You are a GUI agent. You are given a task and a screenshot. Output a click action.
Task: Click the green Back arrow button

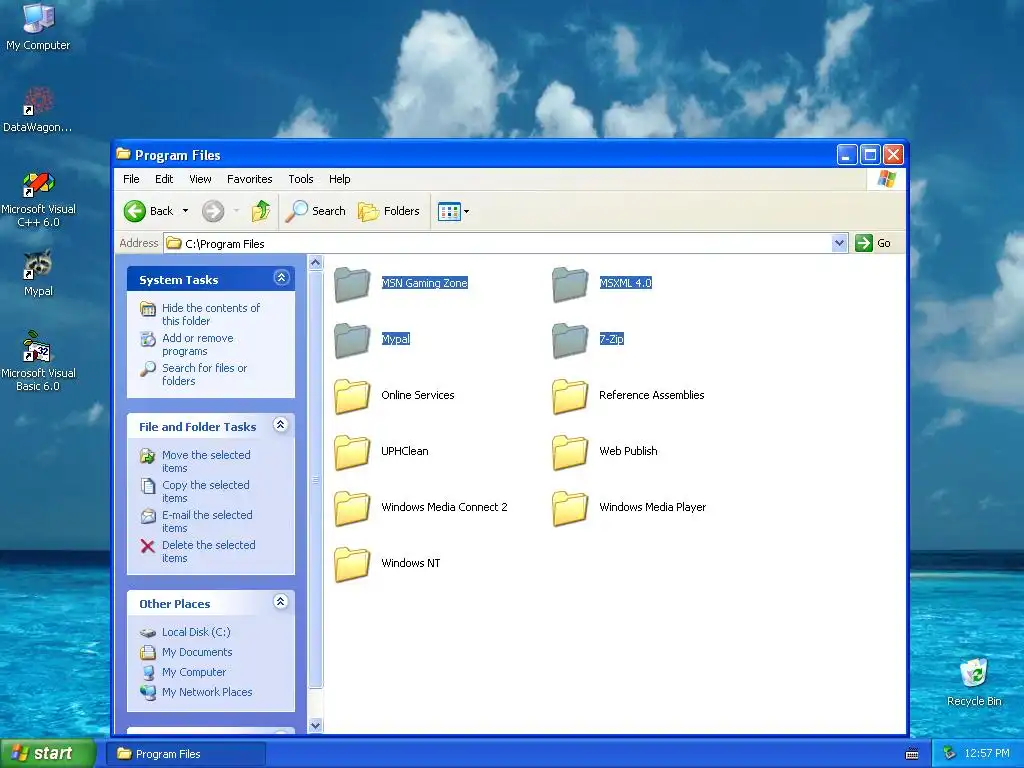(x=135, y=211)
